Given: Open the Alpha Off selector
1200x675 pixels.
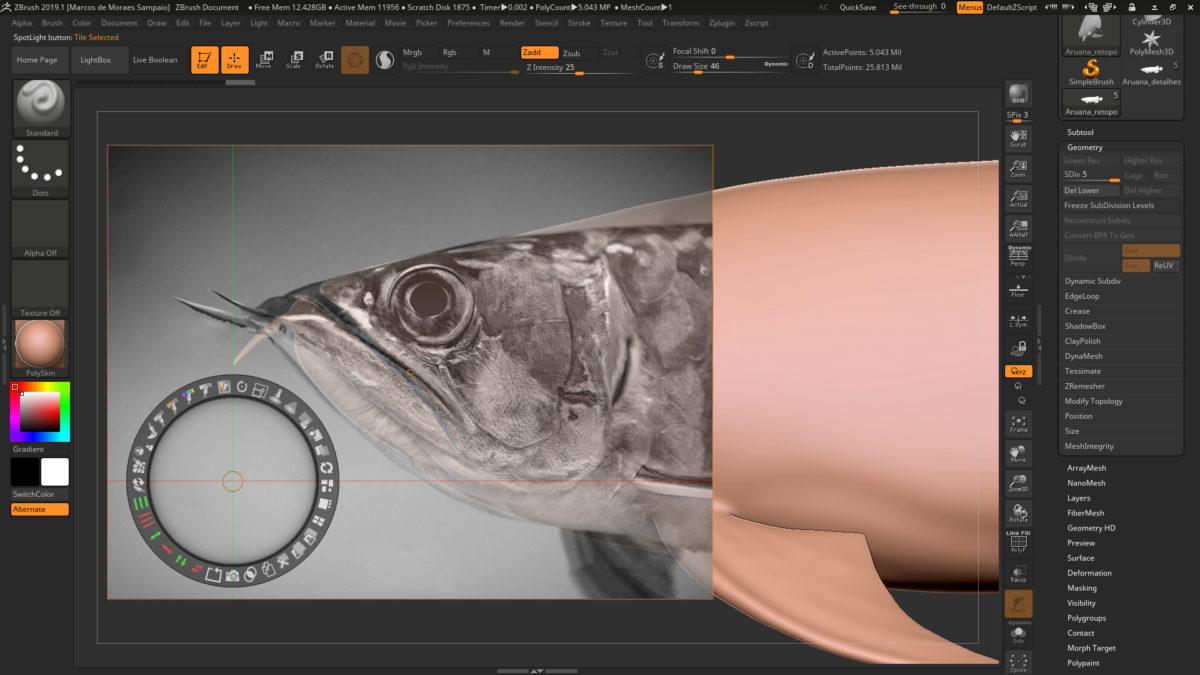Looking at the screenshot, I should pos(41,229).
